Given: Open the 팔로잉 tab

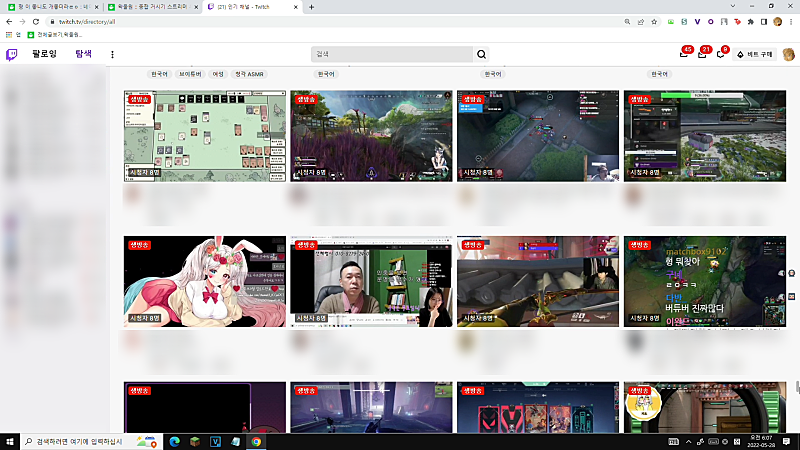Looking at the screenshot, I should 44,54.
